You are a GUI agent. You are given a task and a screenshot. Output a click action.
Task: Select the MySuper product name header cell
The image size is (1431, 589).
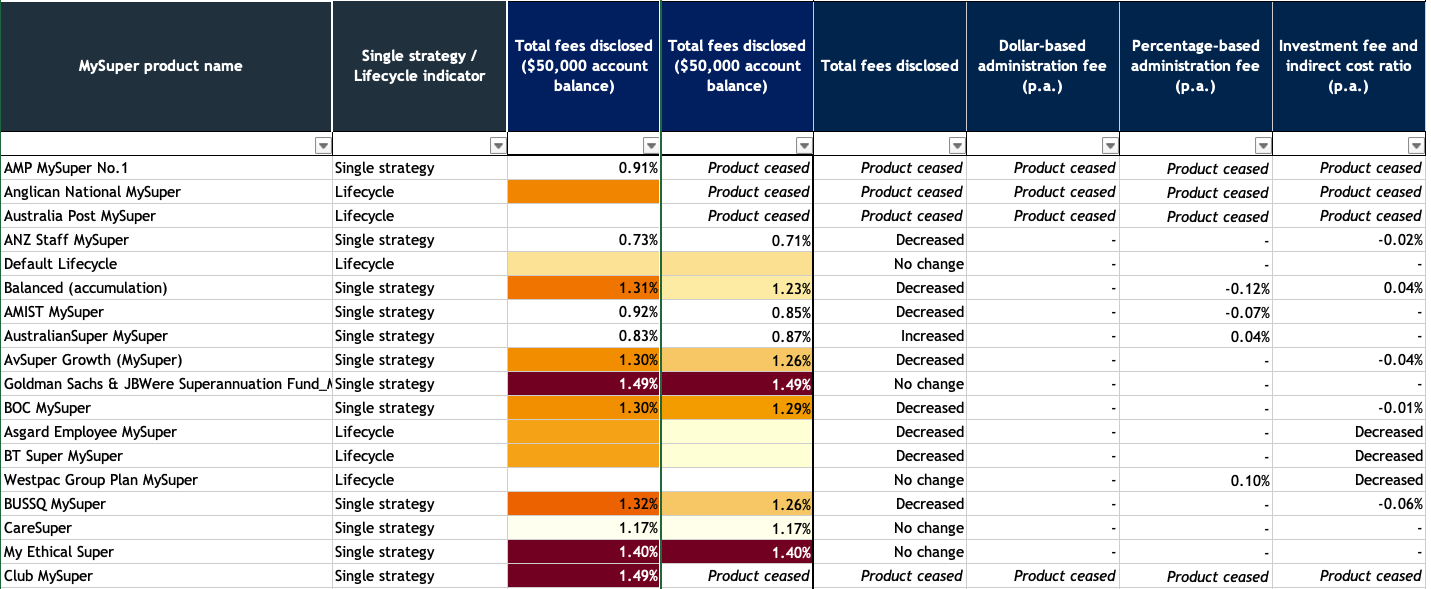point(166,66)
